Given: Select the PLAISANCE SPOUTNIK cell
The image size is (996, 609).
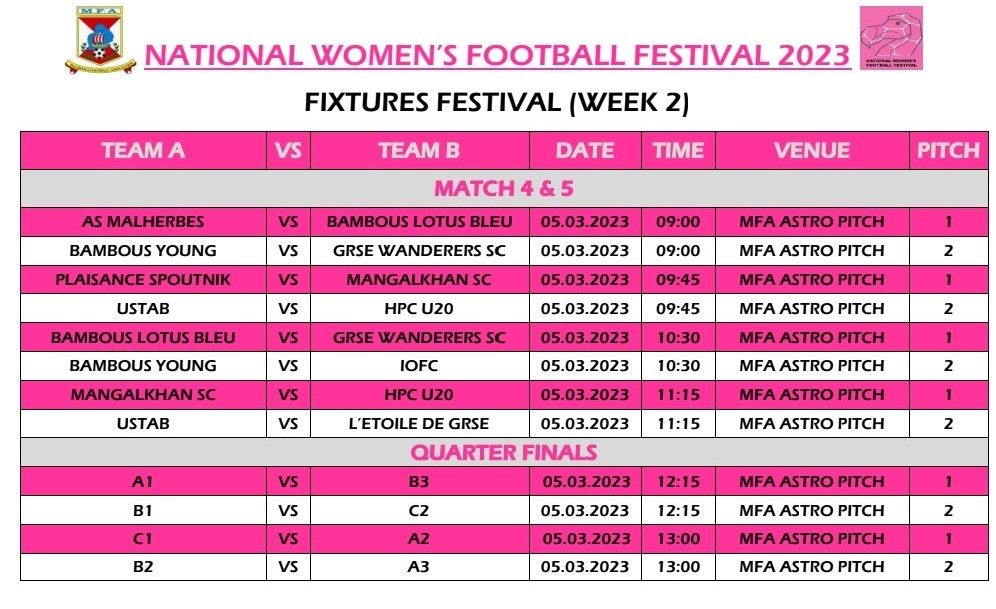Looking at the screenshot, I should point(144,280).
